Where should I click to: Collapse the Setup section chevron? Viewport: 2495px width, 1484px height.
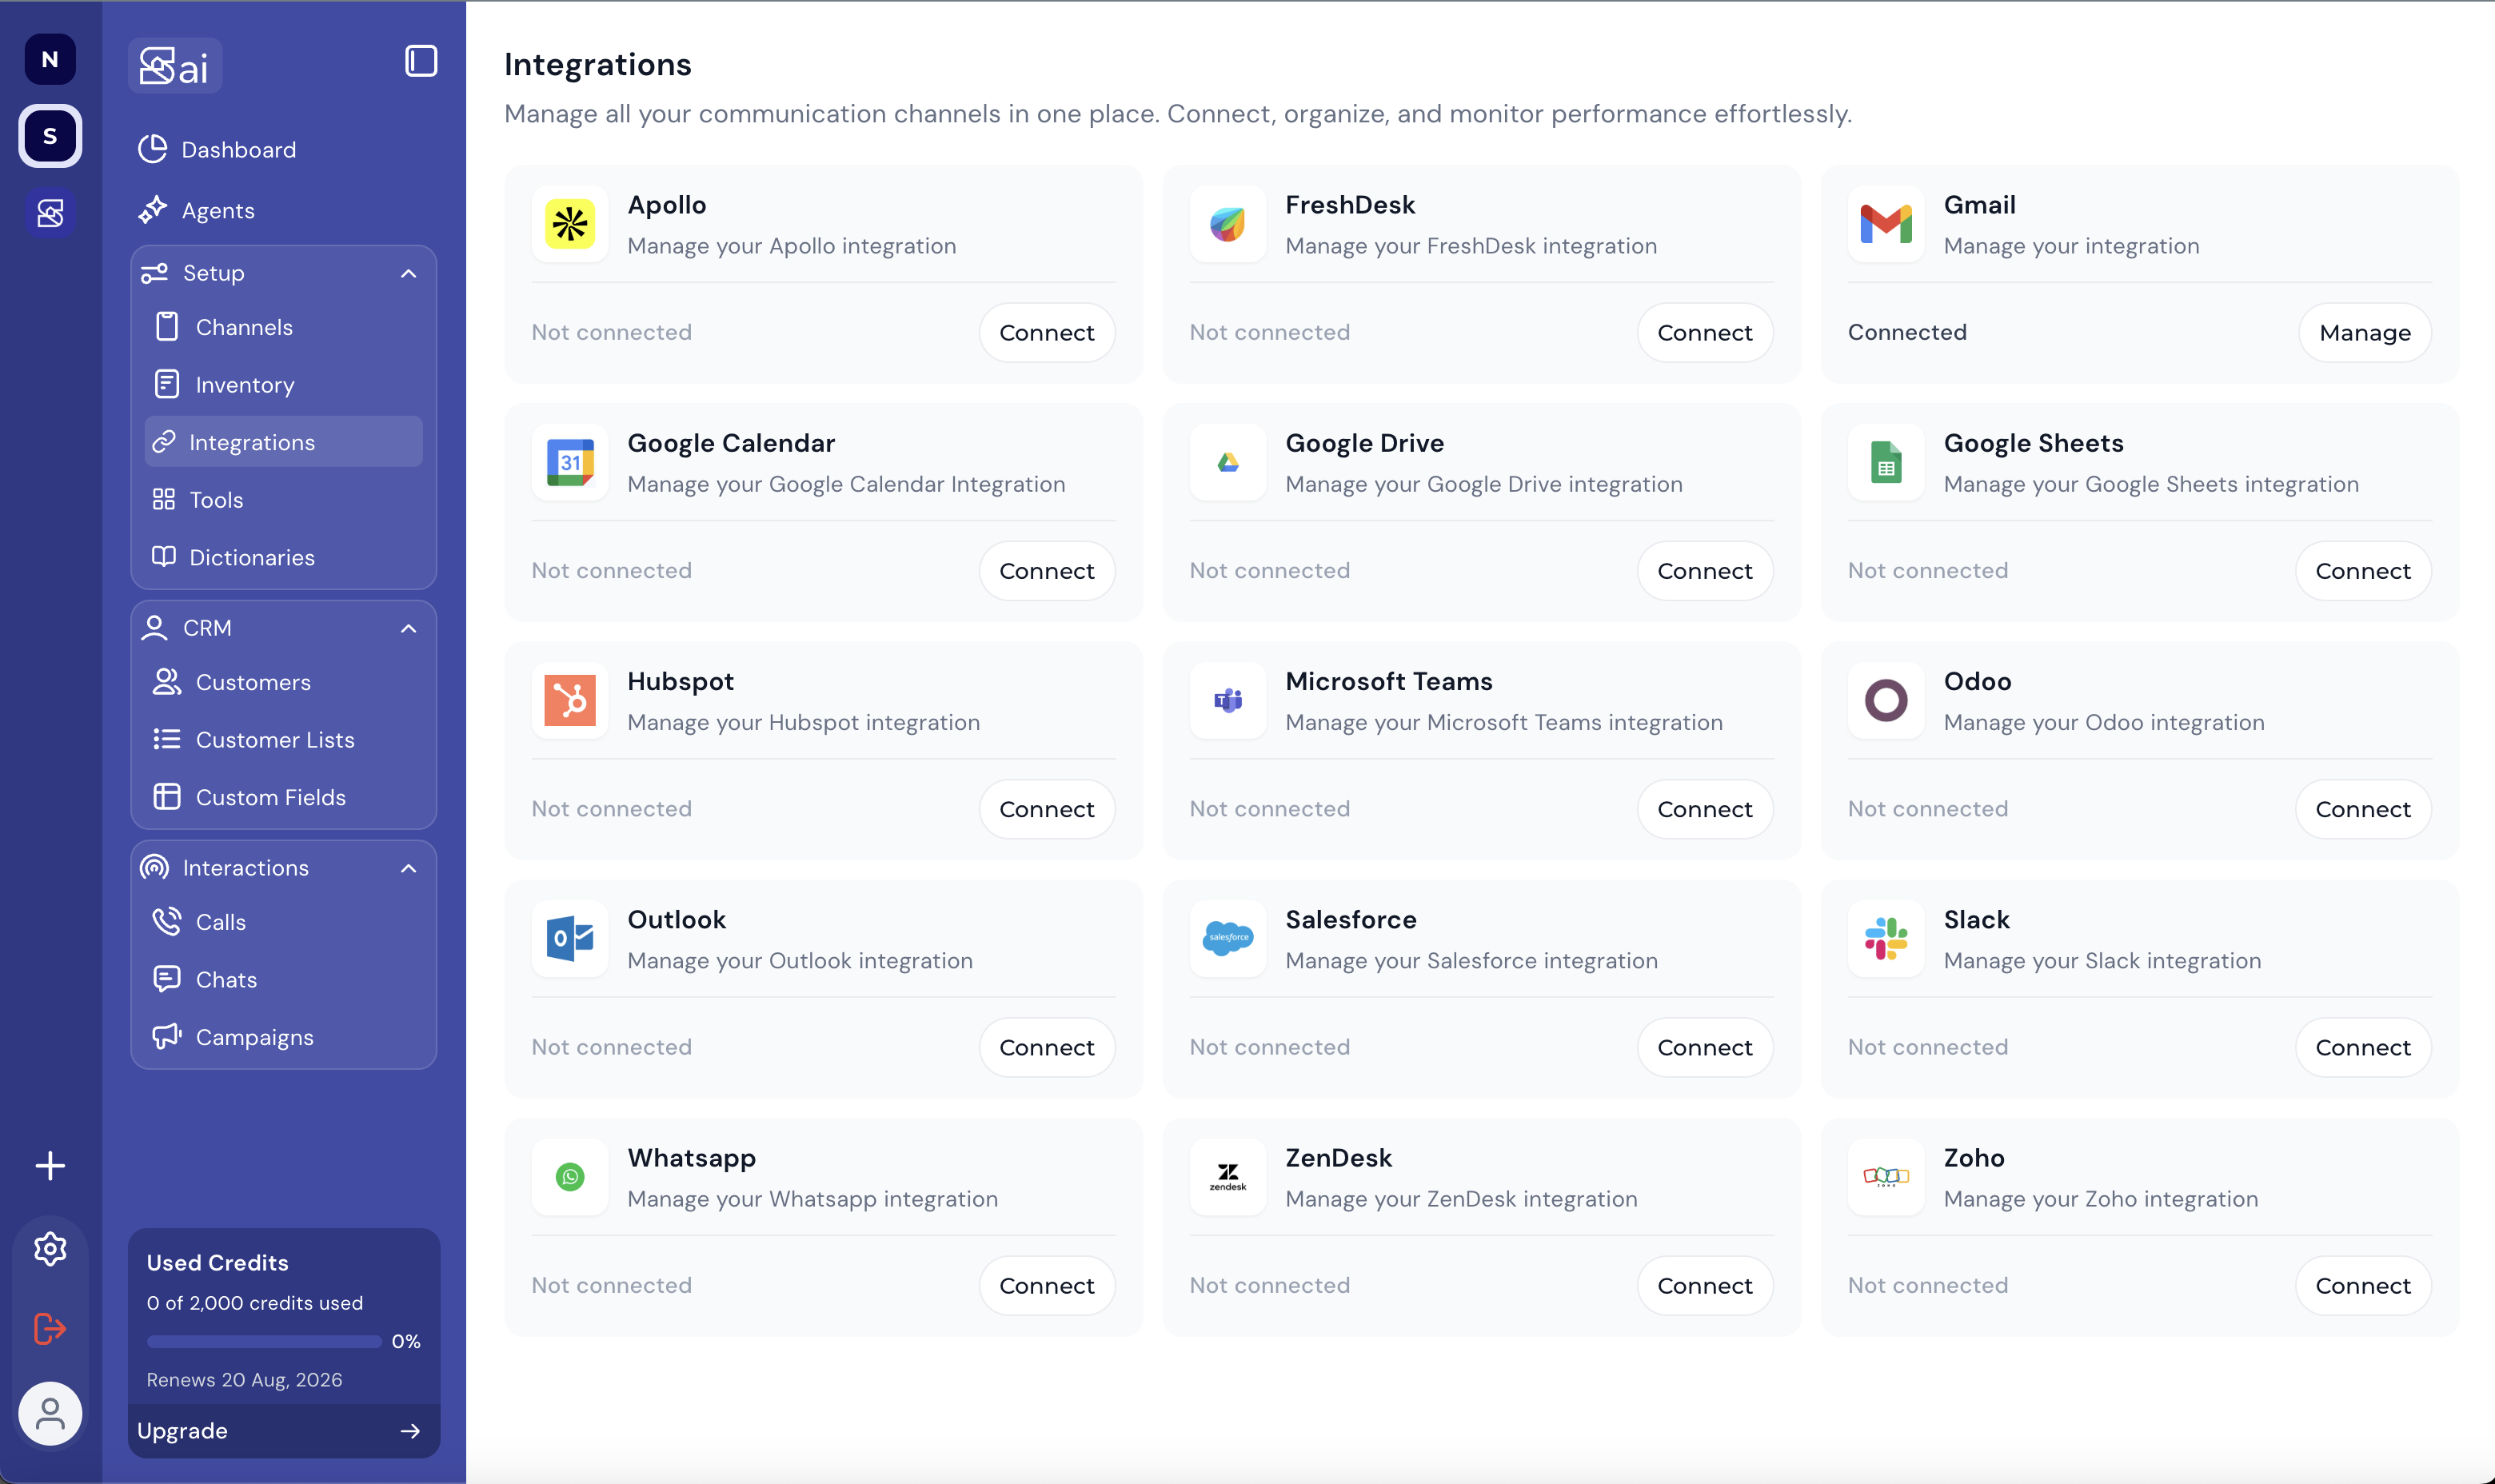tap(408, 273)
